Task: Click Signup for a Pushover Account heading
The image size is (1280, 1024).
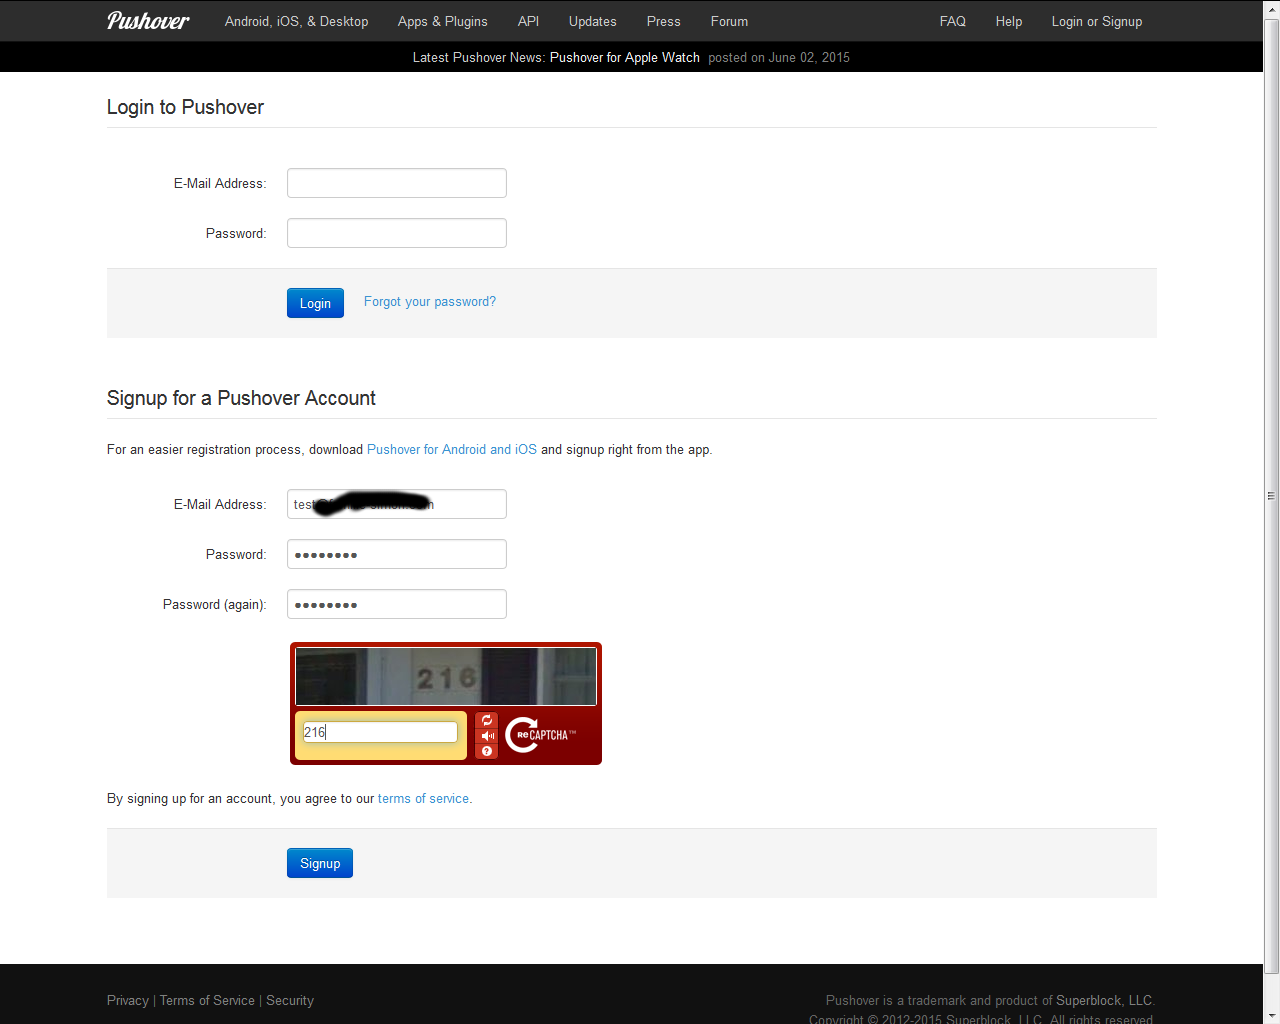Action: click(241, 398)
